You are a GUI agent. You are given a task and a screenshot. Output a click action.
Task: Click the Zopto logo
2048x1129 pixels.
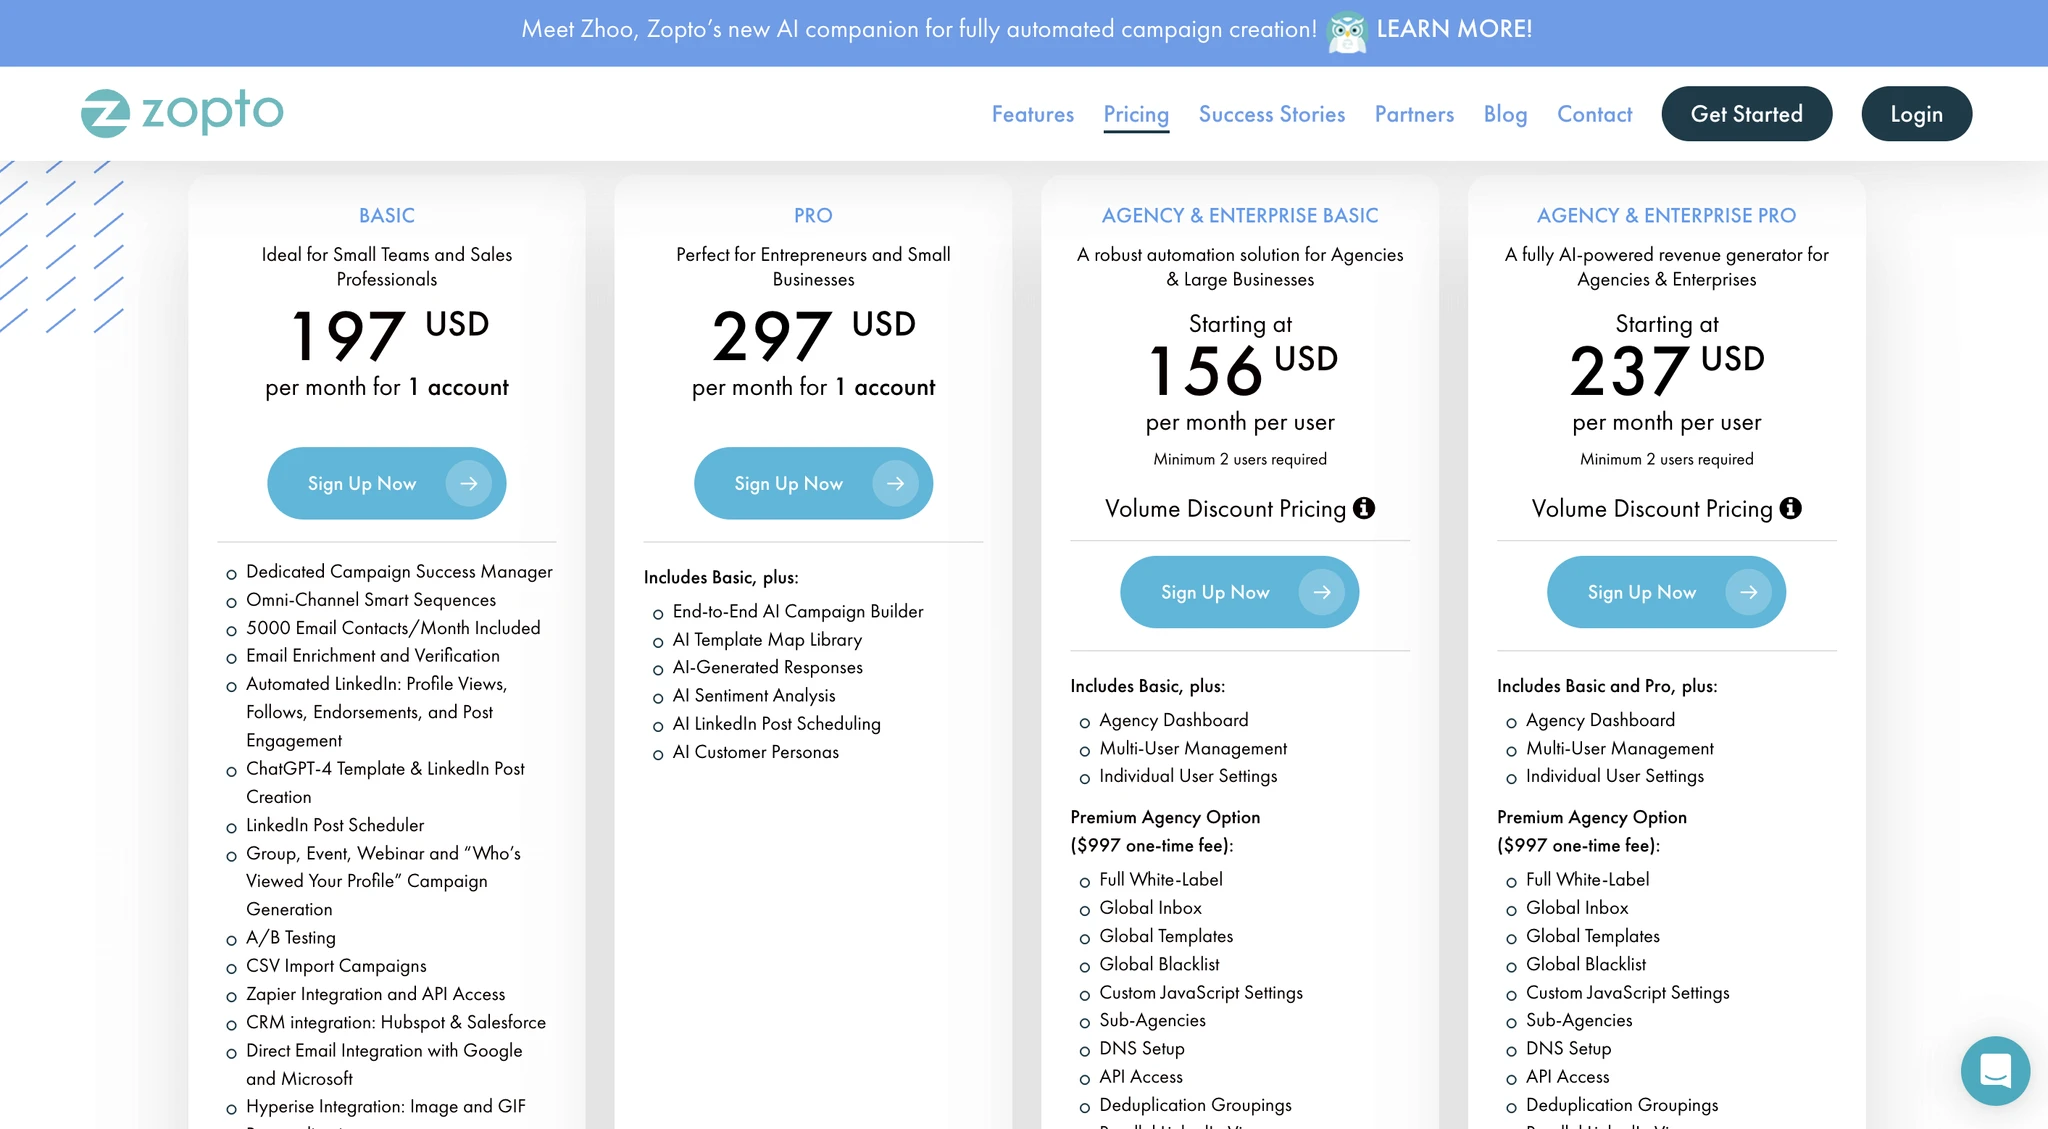click(182, 112)
